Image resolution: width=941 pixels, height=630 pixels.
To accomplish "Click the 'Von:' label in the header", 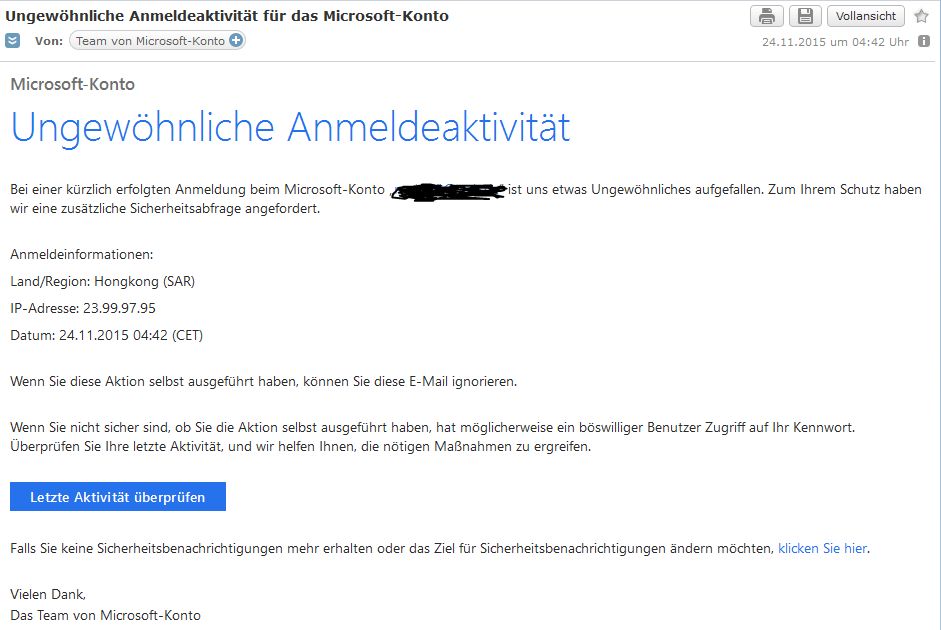I will click(x=49, y=41).
